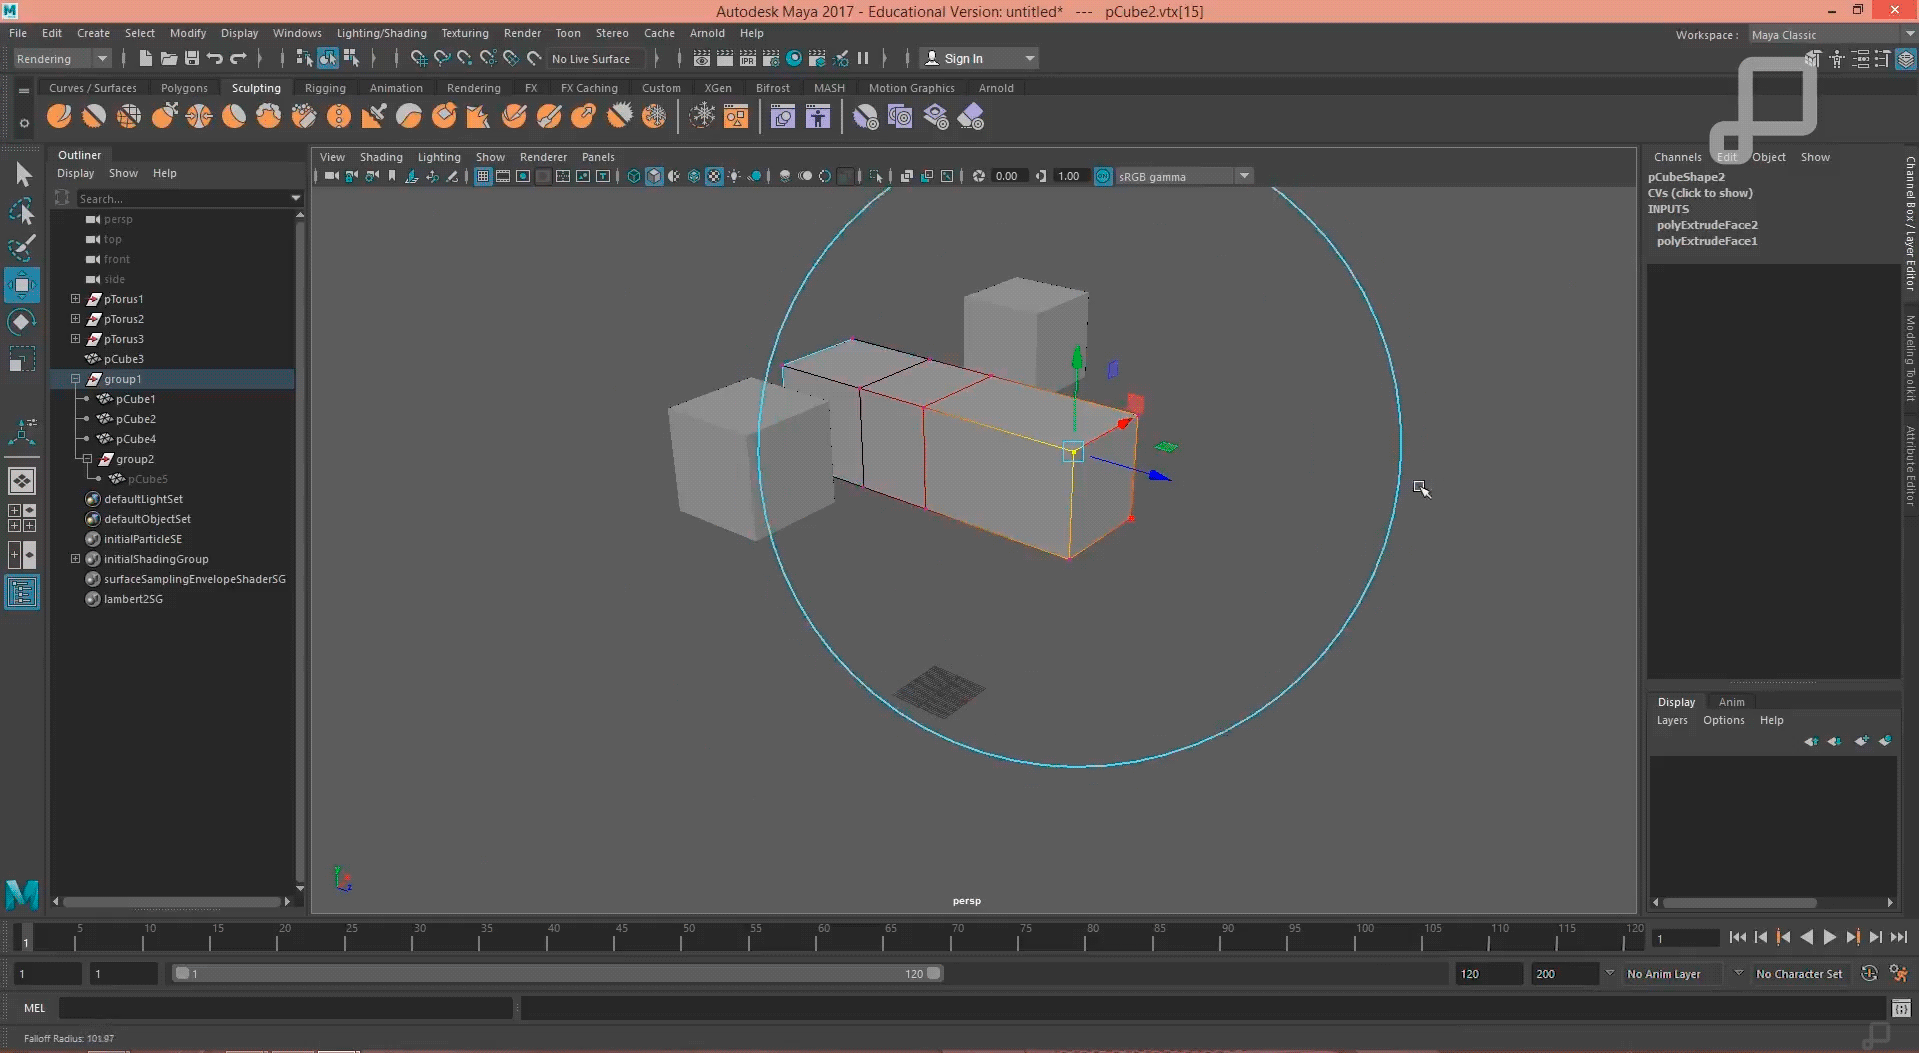Click the play forward button
Screen dimensions: 1919x1053
[1829, 937]
